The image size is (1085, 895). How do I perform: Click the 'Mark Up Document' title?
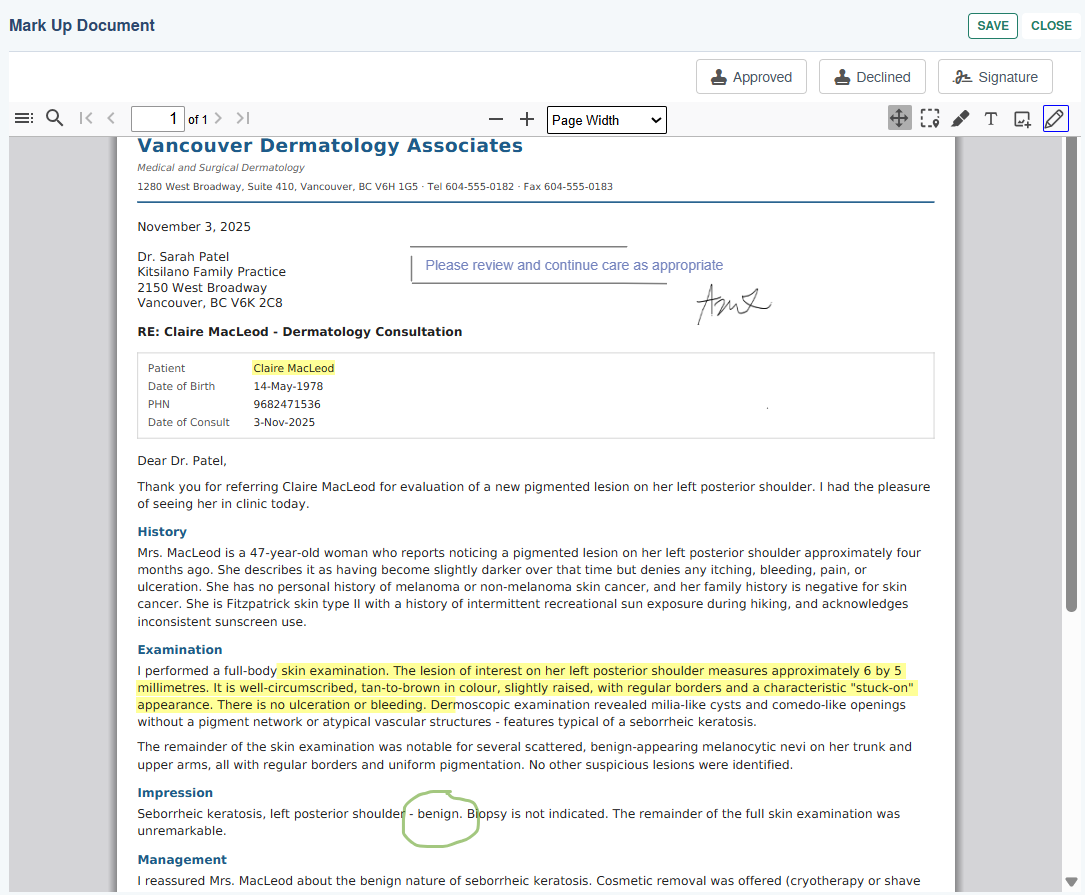point(82,26)
